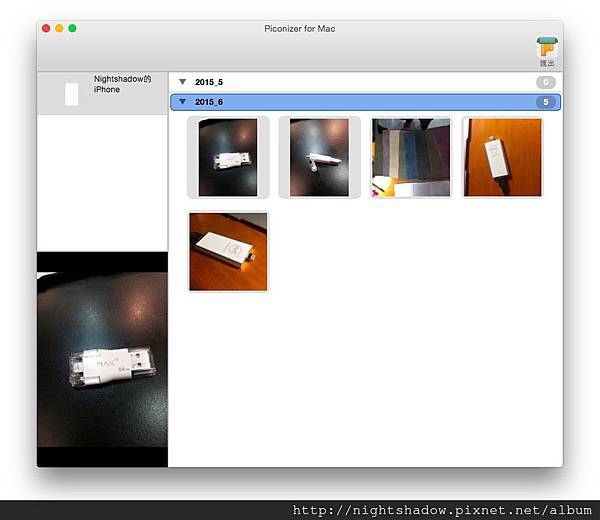The width and height of the screenshot is (600, 520).
Task: Maximize window using the green button
Action: click(72, 28)
